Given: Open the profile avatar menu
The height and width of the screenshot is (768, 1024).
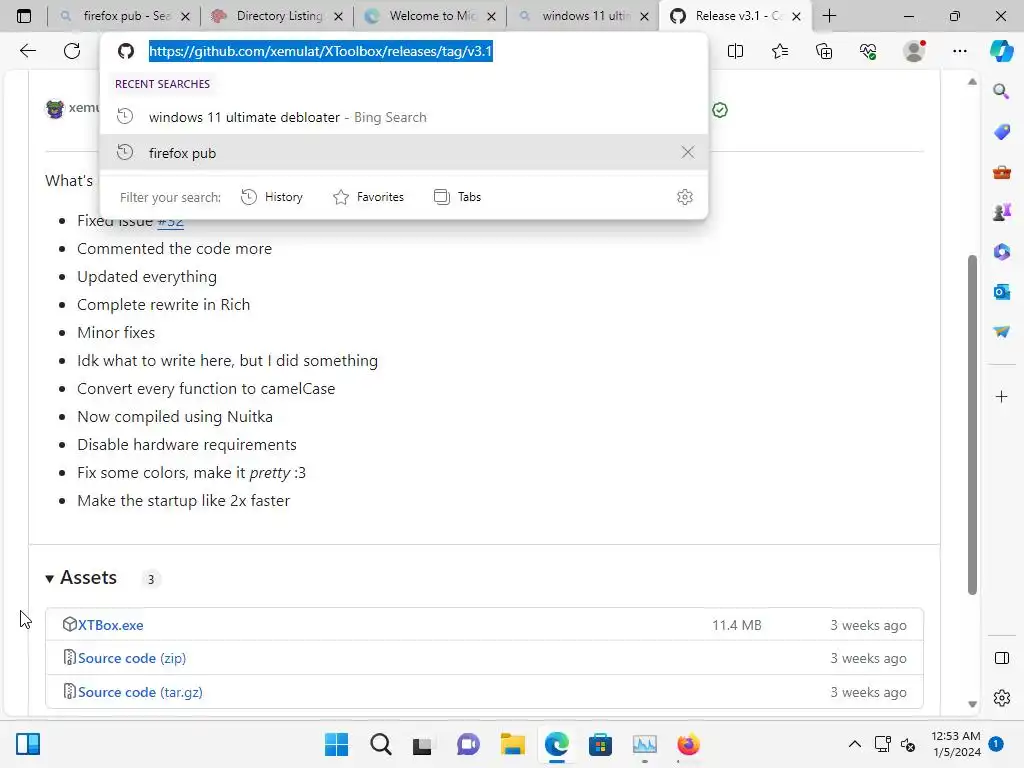Looking at the screenshot, I should pyautogui.click(x=914, y=51).
